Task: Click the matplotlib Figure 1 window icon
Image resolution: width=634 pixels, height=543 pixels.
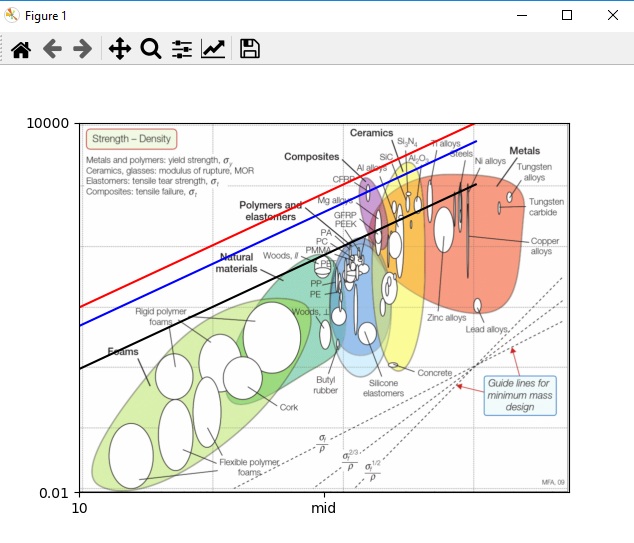Action: pyautogui.click(x=12, y=15)
